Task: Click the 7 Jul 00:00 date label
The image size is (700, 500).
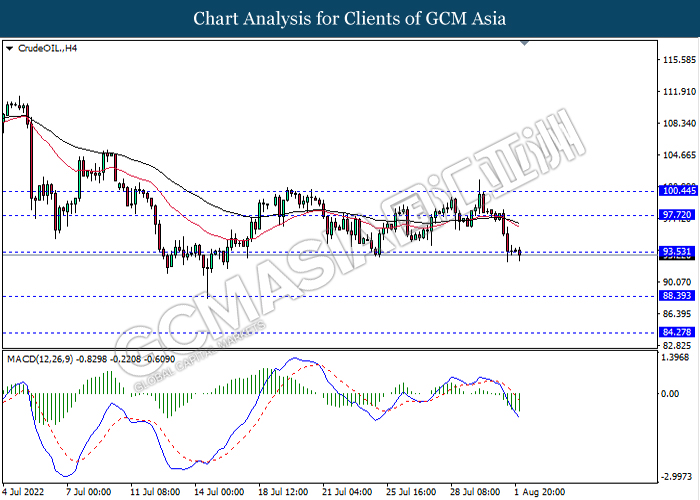Action: (x=89, y=492)
